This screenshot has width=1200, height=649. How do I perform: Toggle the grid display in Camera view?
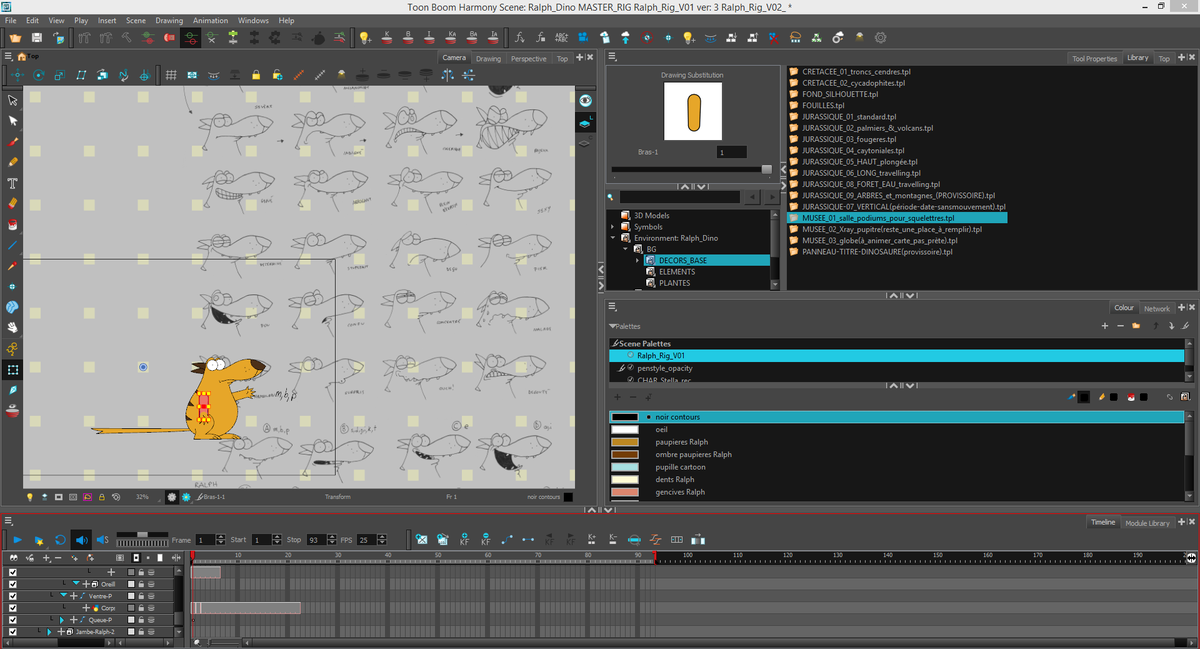click(171, 75)
